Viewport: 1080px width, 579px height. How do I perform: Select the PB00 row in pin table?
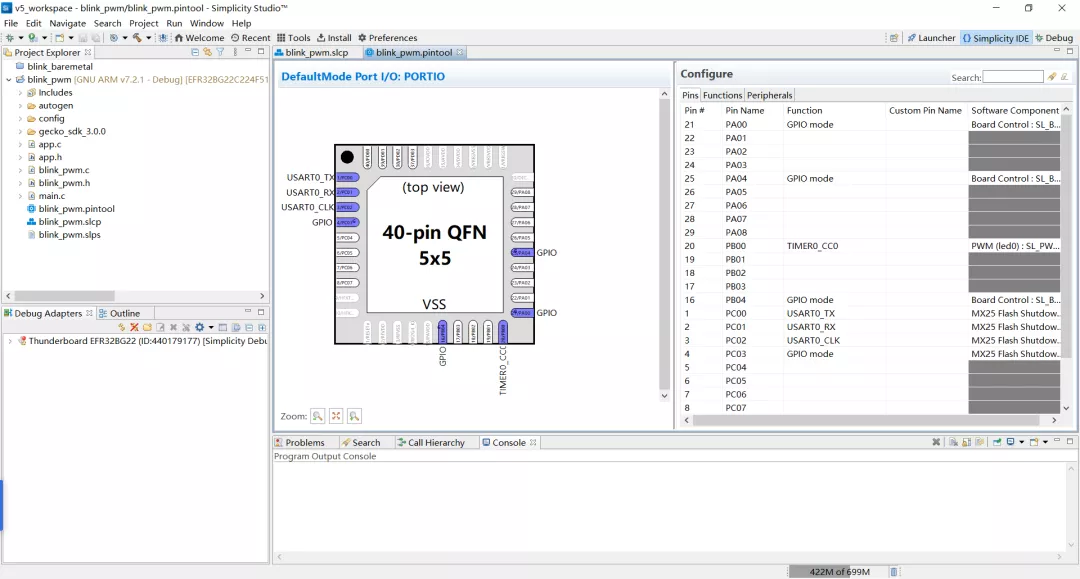(871, 246)
